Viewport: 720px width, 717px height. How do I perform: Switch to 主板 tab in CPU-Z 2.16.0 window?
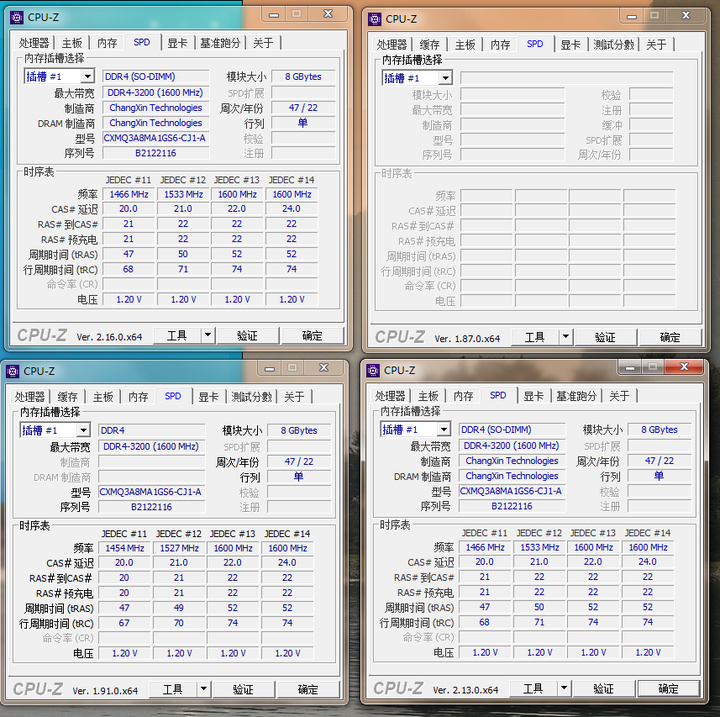(72, 43)
